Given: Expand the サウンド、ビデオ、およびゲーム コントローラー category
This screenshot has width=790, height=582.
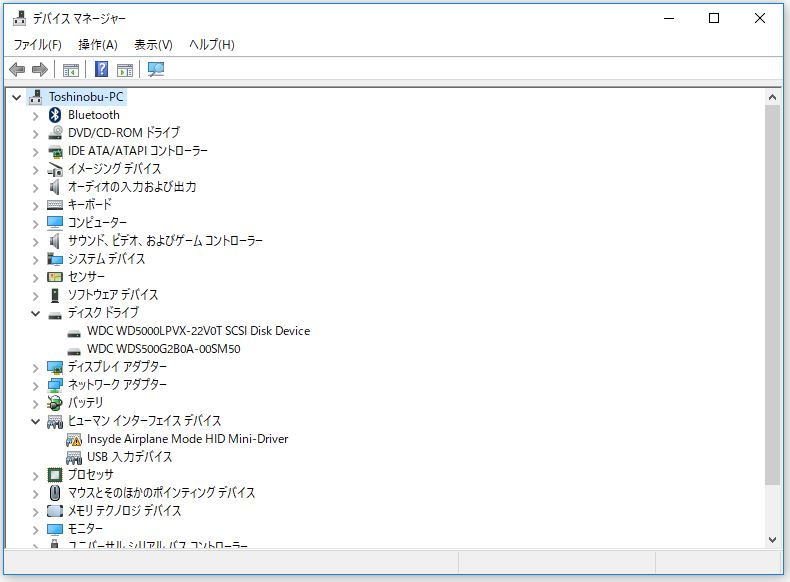Looking at the screenshot, I should point(35,242).
